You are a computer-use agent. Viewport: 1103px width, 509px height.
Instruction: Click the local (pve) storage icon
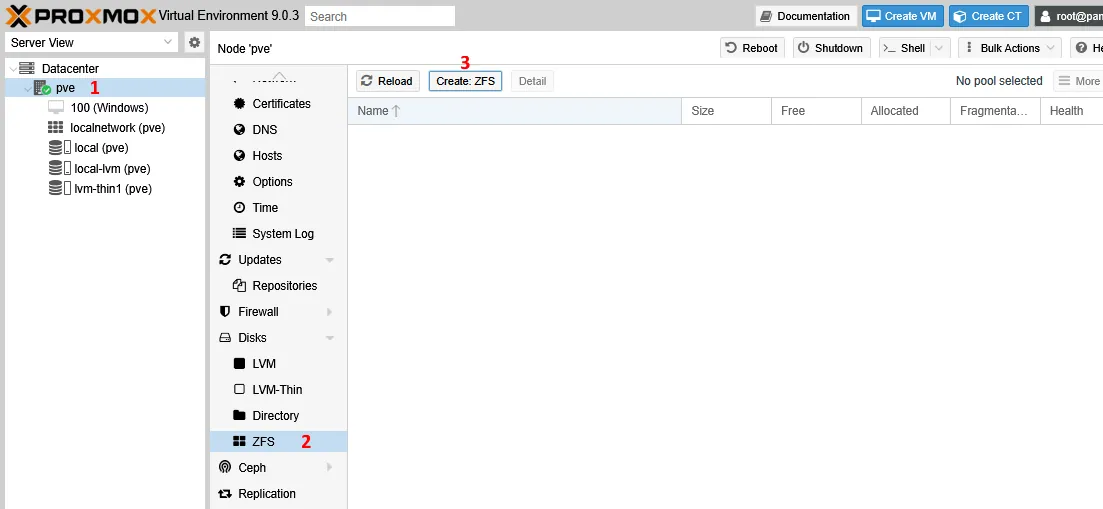coord(60,148)
